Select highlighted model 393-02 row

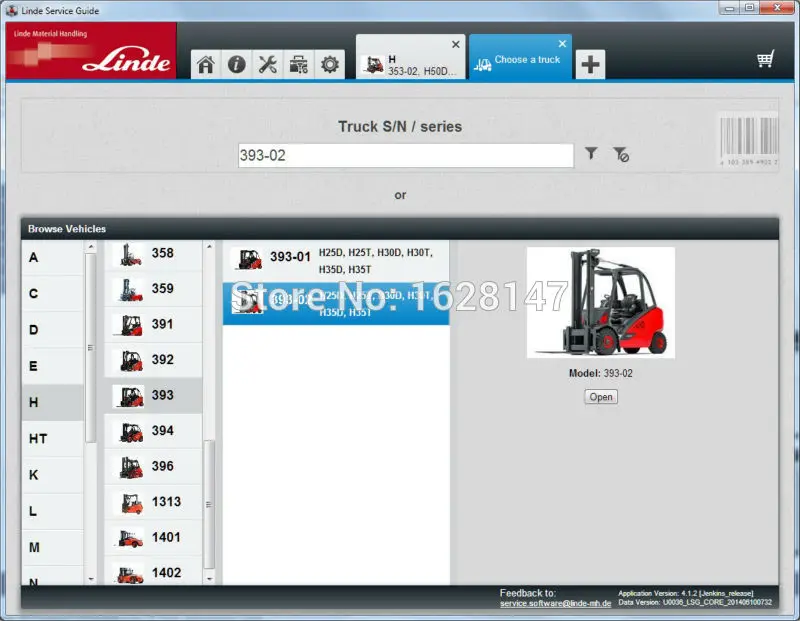coord(336,304)
